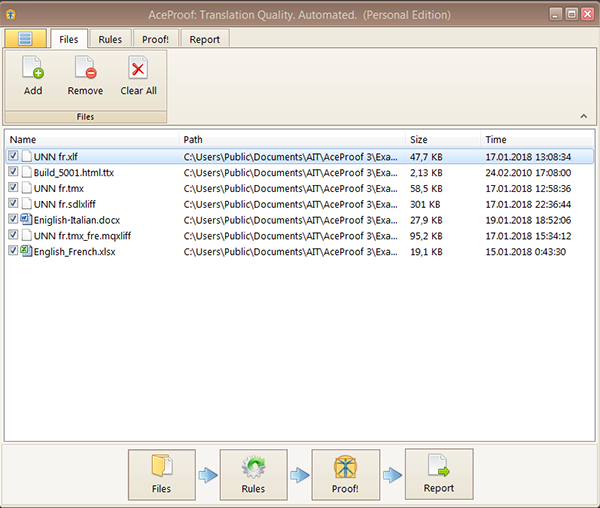Image resolution: width=600 pixels, height=508 pixels.
Task: Click the 2,13 KB size cell
Action: (x=426, y=173)
